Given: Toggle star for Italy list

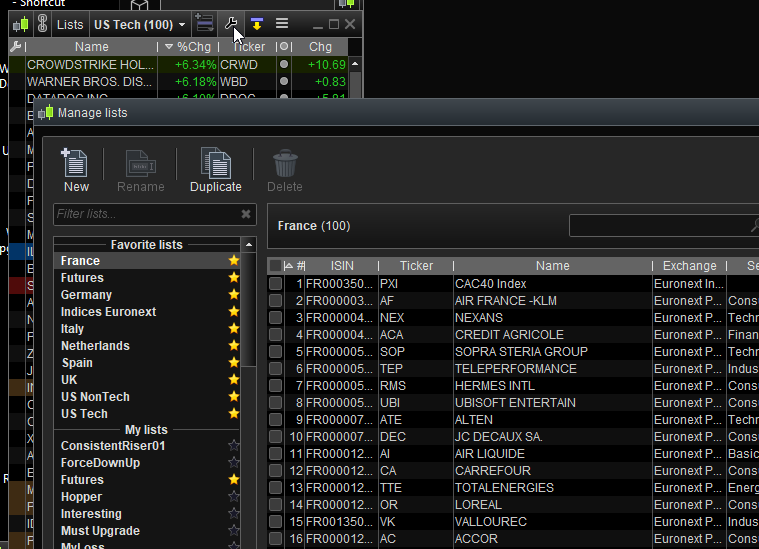Looking at the screenshot, I should tap(234, 328).
